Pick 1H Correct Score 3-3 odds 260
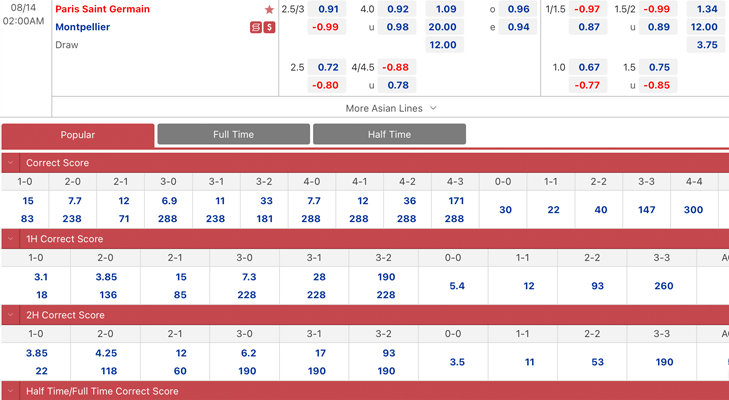Screen dimensions: 729x400 (663, 286)
